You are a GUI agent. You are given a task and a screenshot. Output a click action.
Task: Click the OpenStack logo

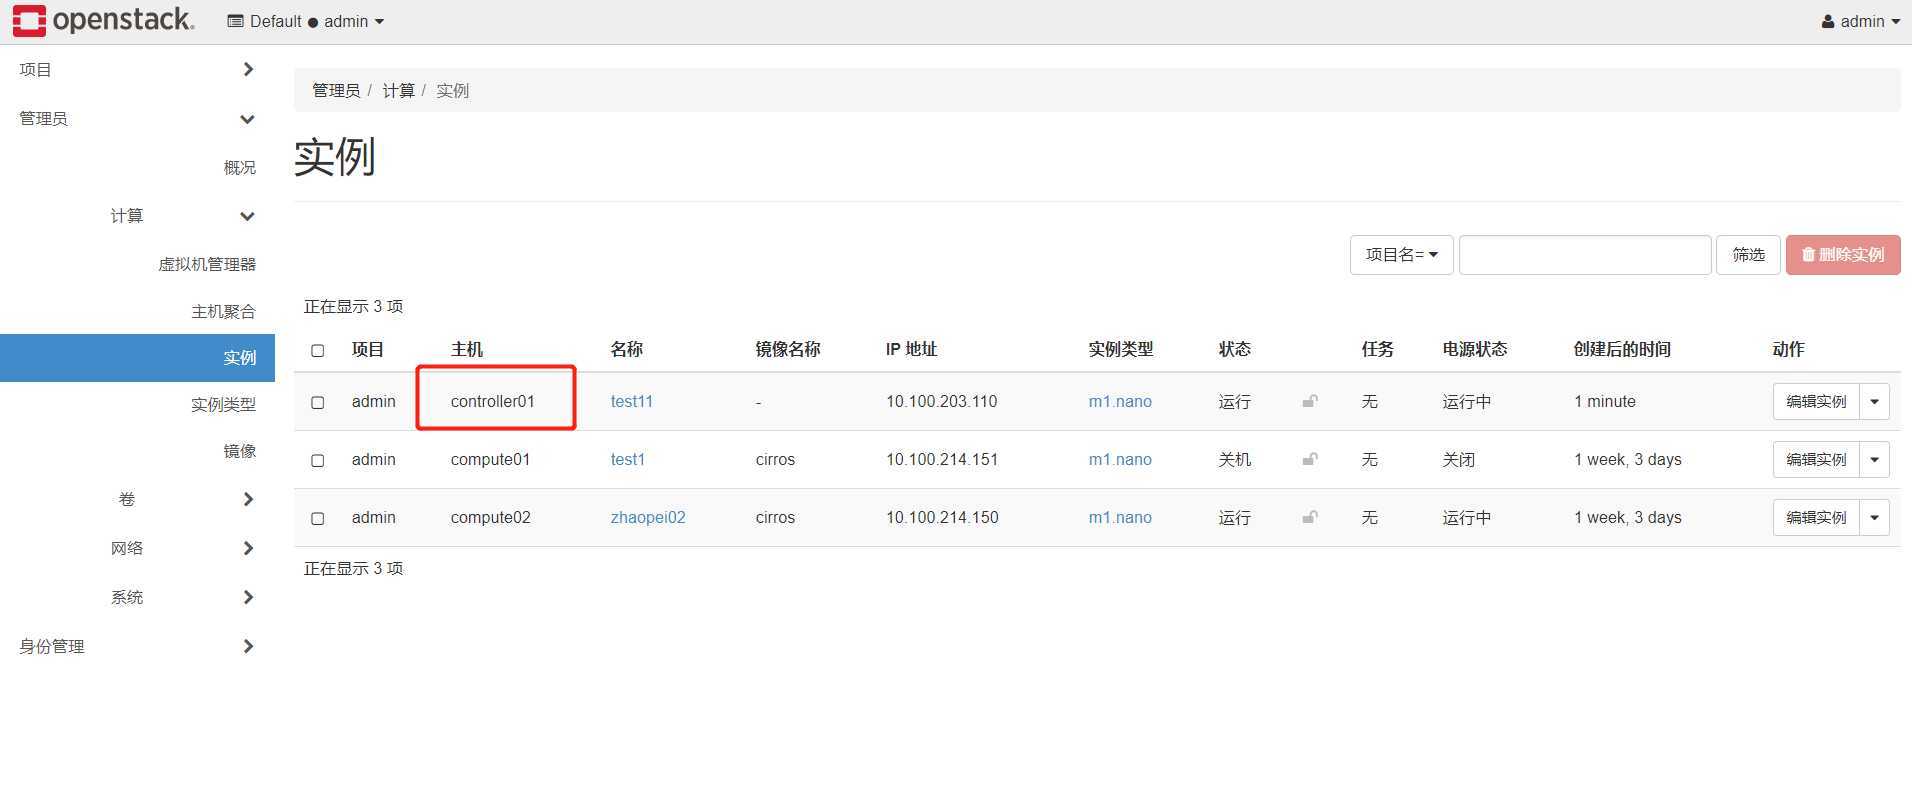pos(103,21)
